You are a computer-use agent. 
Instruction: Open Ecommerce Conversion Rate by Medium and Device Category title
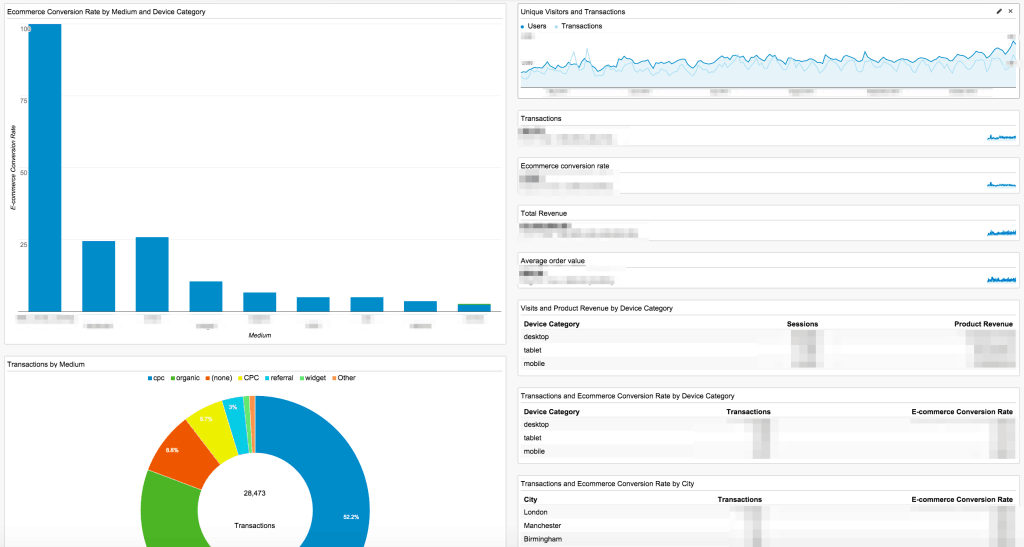pyautogui.click(x=106, y=12)
